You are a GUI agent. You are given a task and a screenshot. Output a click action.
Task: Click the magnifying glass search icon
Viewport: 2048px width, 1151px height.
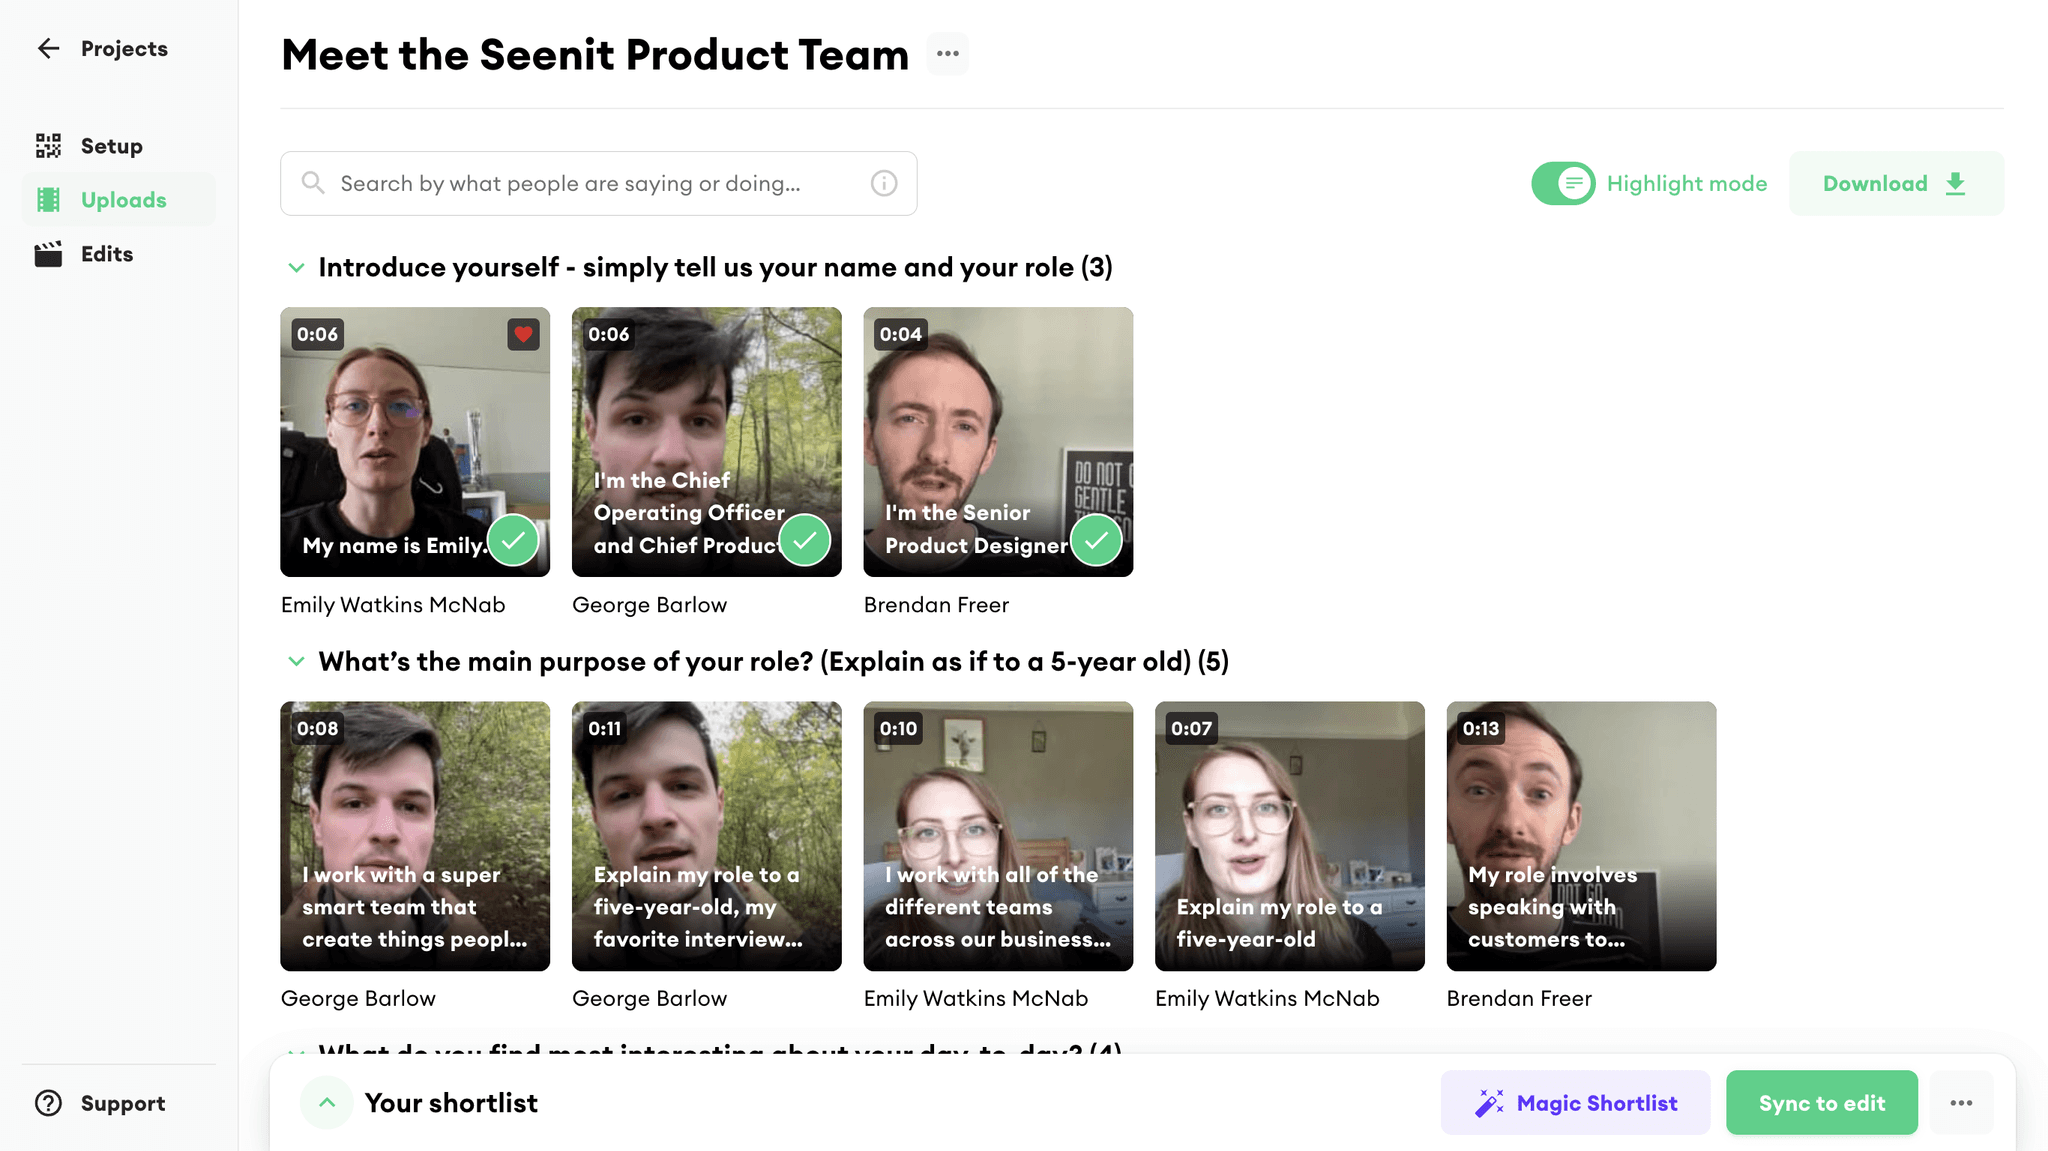pos(312,183)
